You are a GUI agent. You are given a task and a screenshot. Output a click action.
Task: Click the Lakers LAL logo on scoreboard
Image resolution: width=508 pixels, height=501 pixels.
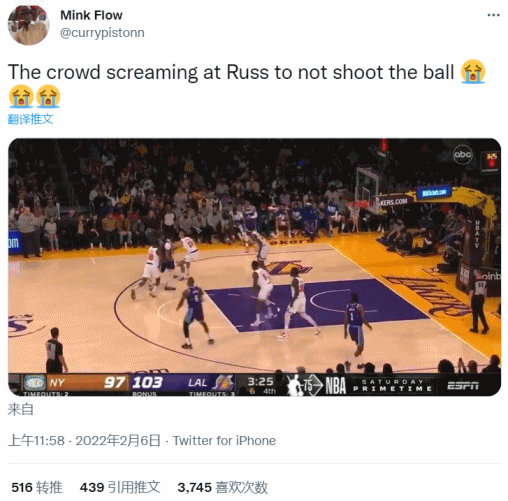pos(223,383)
